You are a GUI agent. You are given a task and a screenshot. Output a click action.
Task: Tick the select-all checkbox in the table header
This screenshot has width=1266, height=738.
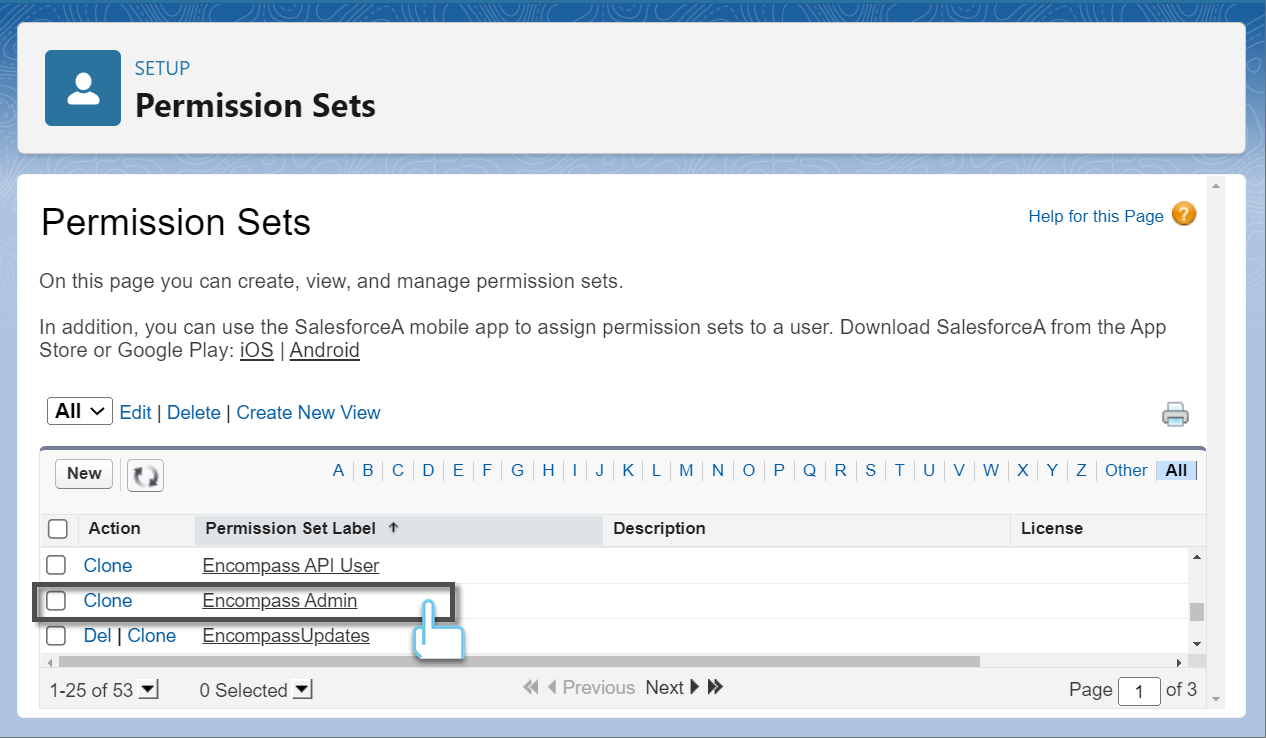pyautogui.click(x=58, y=529)
